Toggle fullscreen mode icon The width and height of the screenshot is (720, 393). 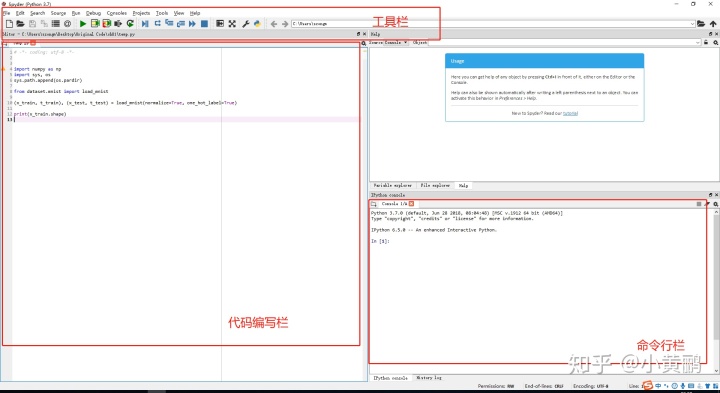(x=232, y=23)
